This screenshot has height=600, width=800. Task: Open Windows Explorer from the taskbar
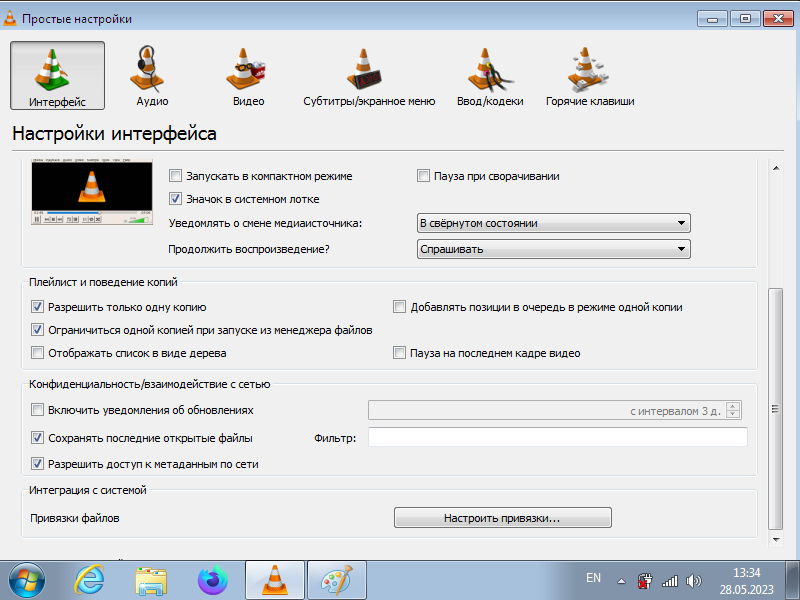(151, 580)
